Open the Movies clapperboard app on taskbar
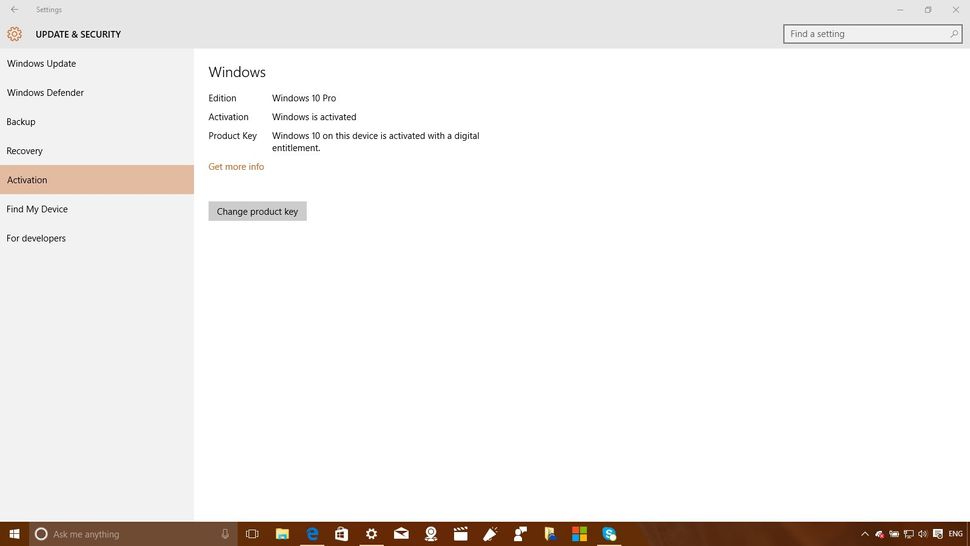 tap(460, 534)
